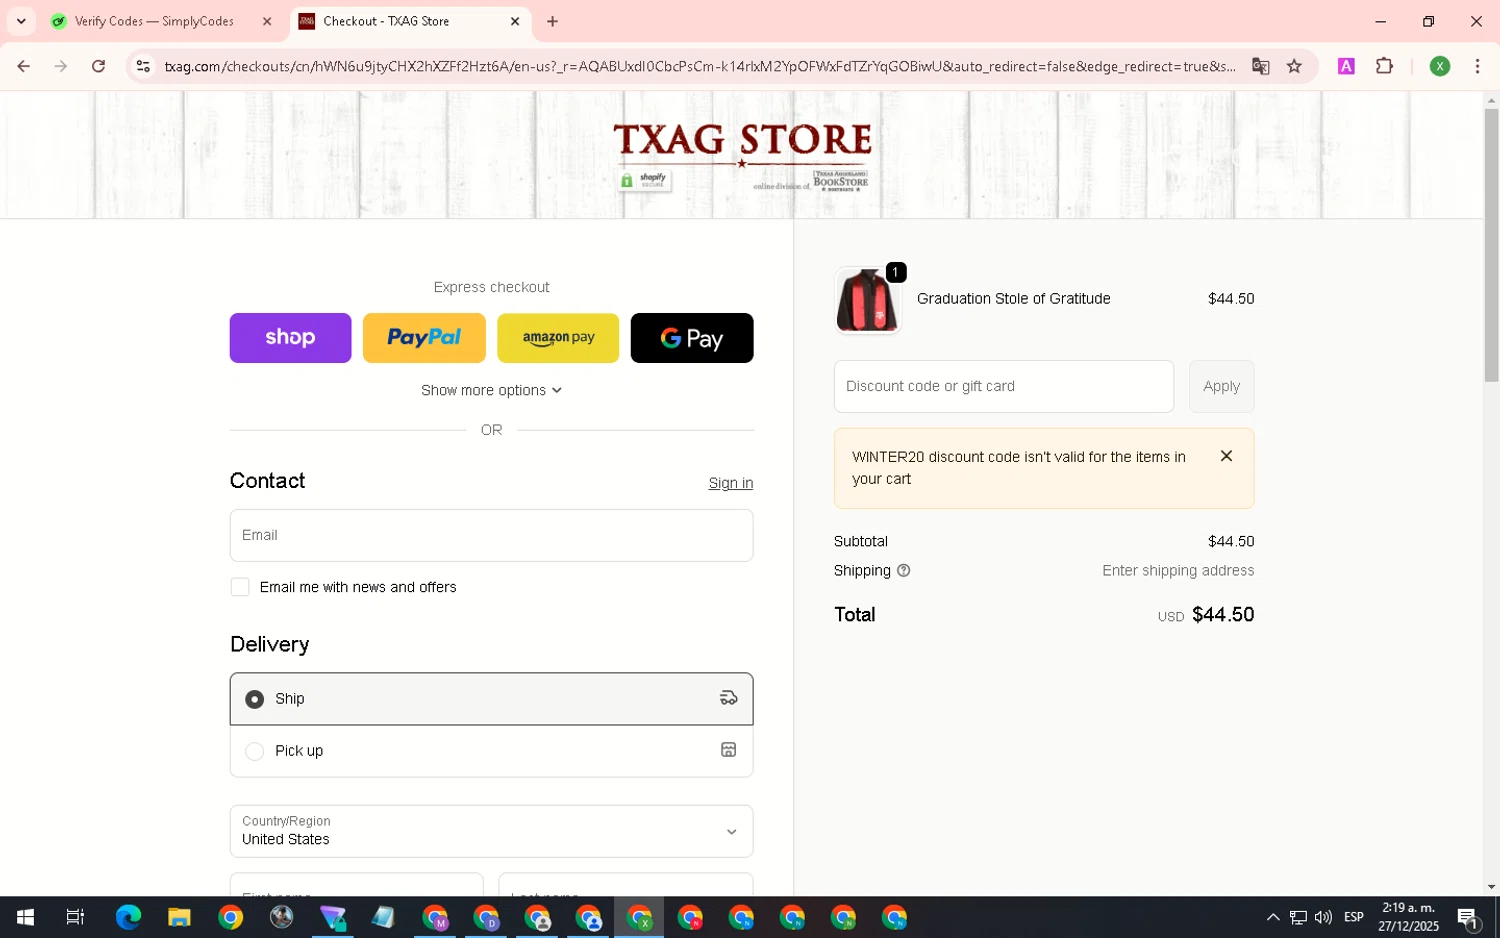Open the Chrome three-dot menu
The height and width of the screenshot is (938, 1500).
(1477, 66)
